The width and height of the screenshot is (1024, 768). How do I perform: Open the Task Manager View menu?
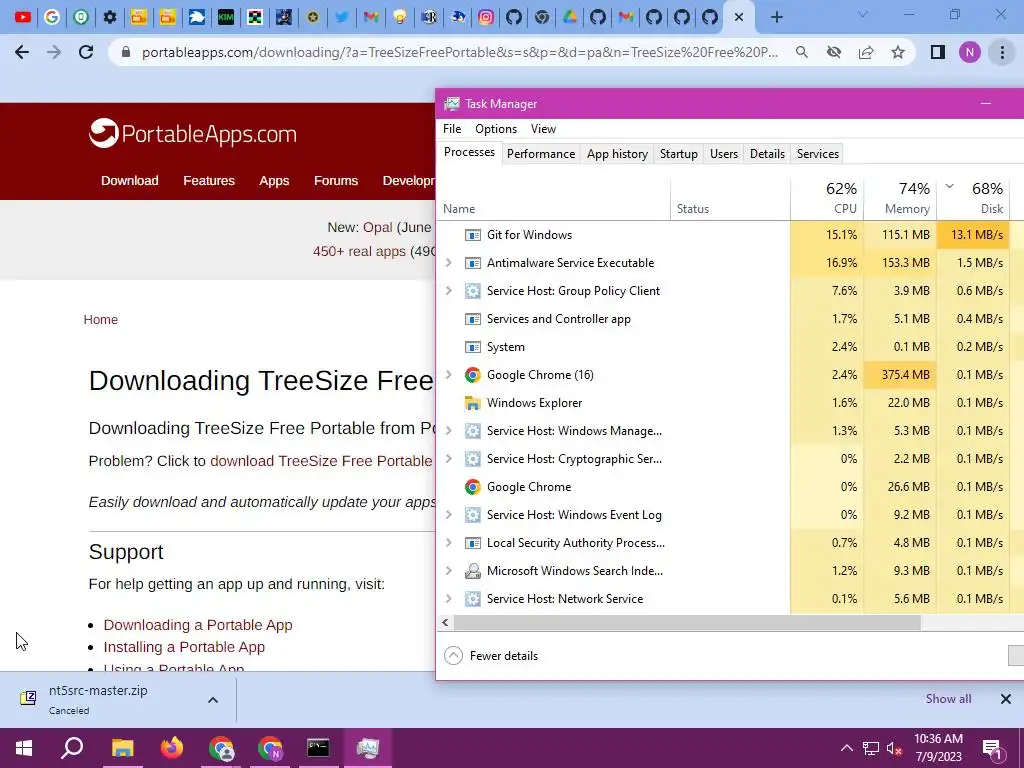(543, 129)
